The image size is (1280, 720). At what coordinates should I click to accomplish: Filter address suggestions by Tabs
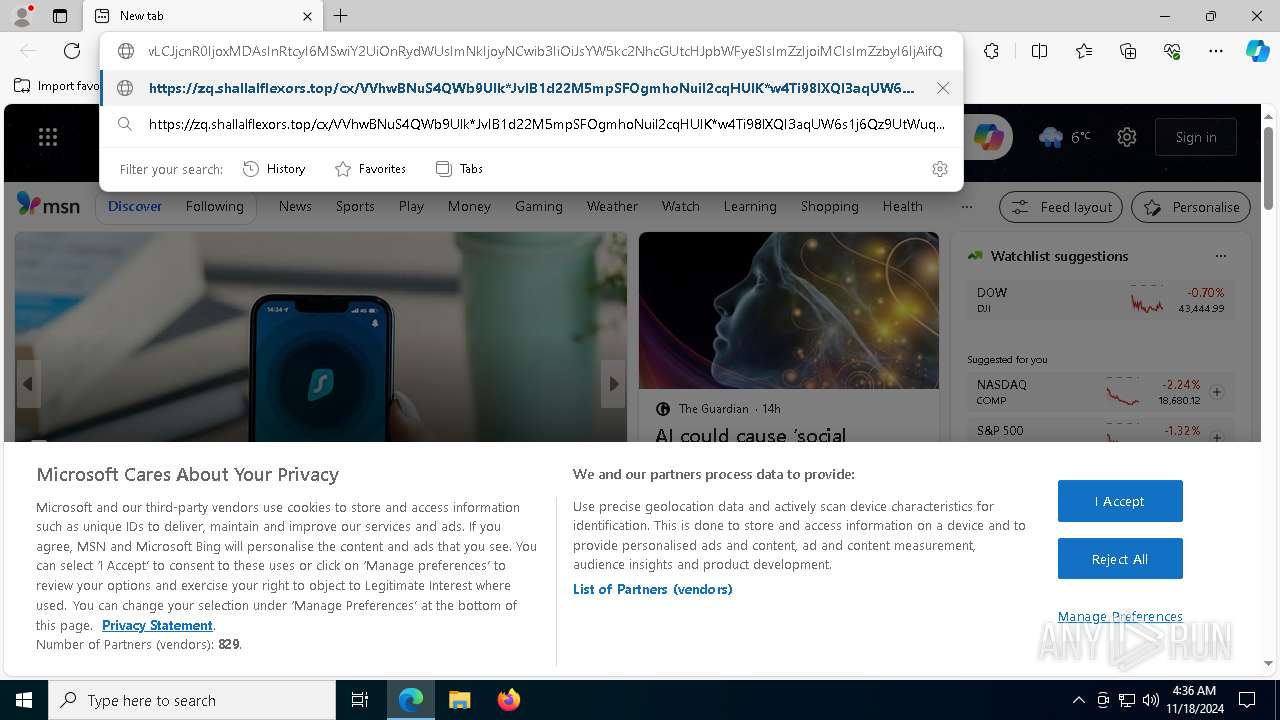coord(459,169)
